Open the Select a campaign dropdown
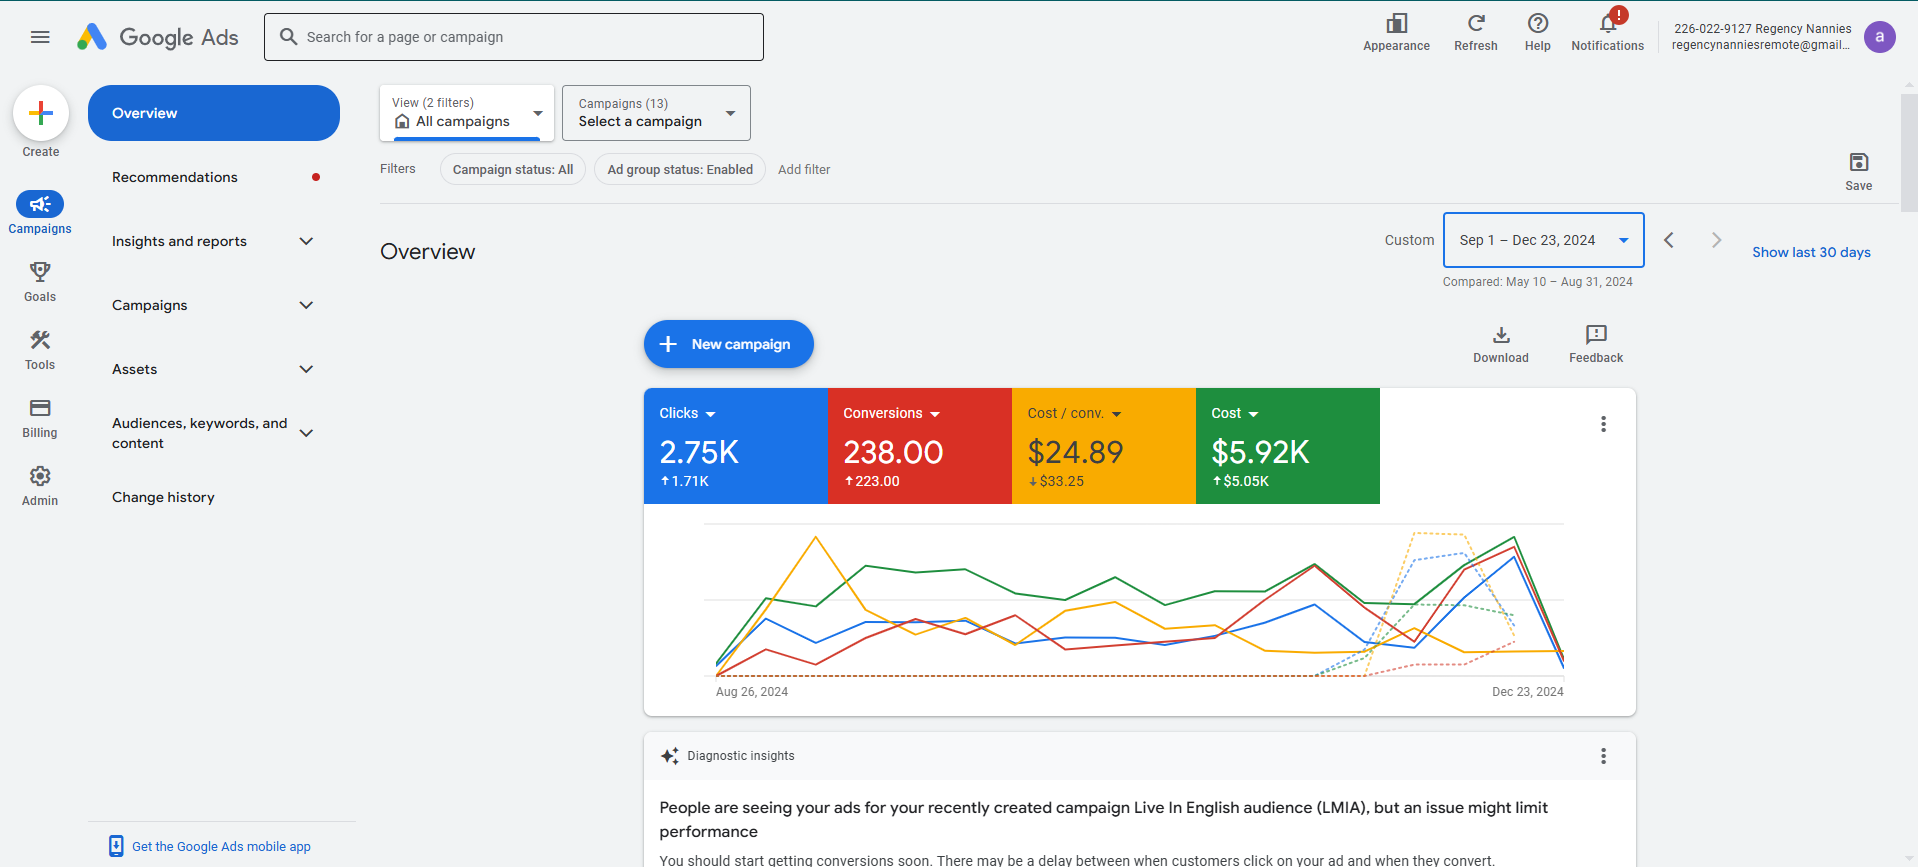The image size is (1918, 867). [x=656, y=113]
